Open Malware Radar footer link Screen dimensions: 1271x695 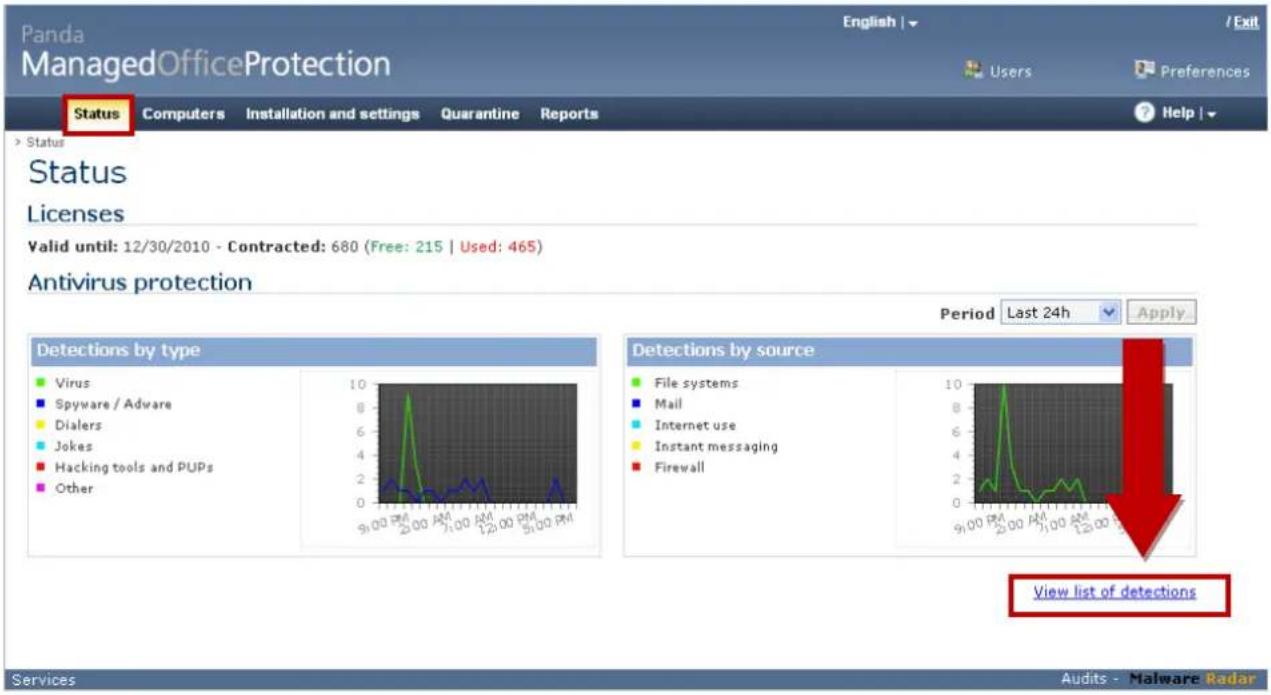pyautogui.click(x=1192, y=679)
